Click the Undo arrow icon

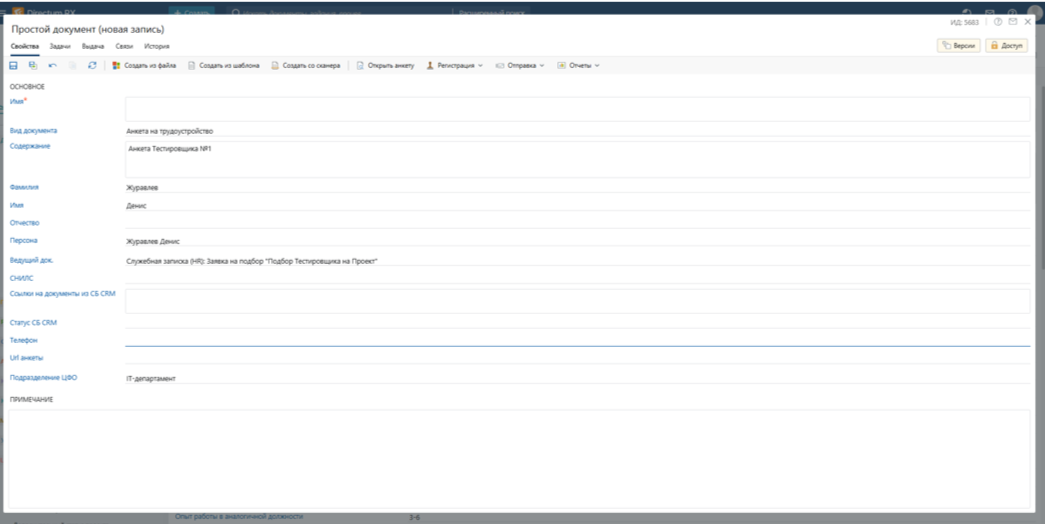[x=53, y=66]
